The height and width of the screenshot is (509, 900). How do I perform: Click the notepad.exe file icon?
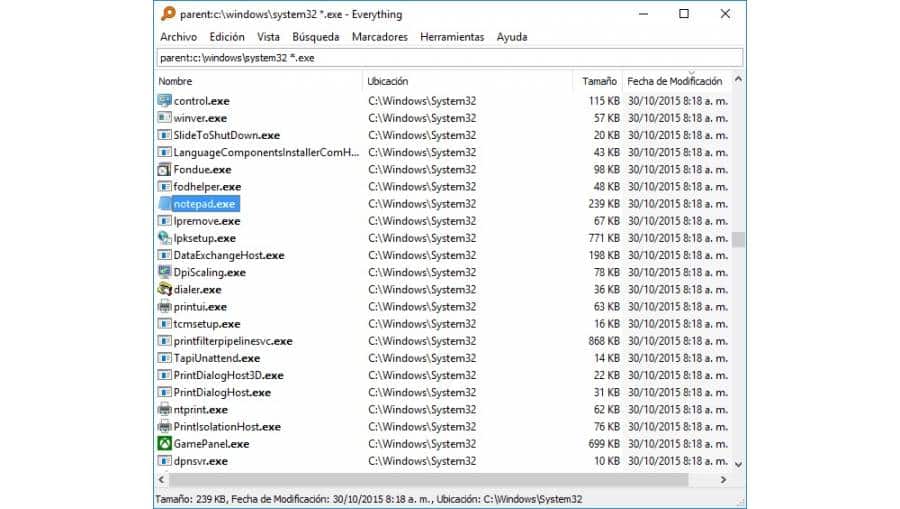coord(164,204)
